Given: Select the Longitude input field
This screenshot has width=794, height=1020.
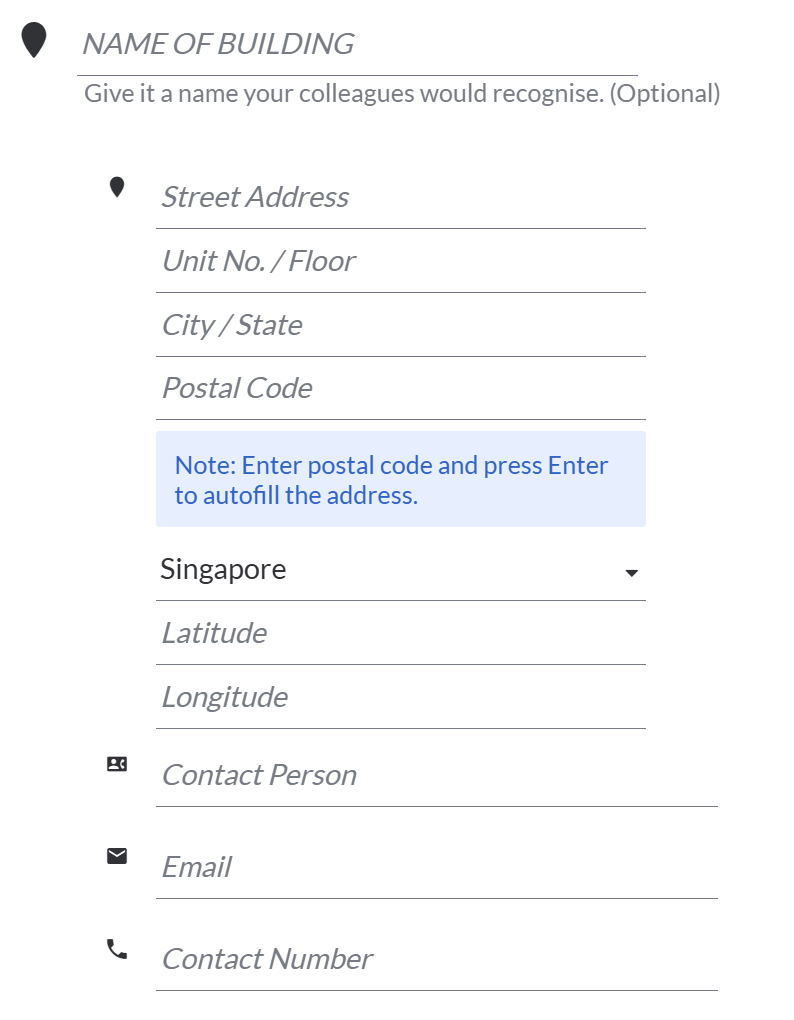Looking at the screenshot, I should [400, 697].
